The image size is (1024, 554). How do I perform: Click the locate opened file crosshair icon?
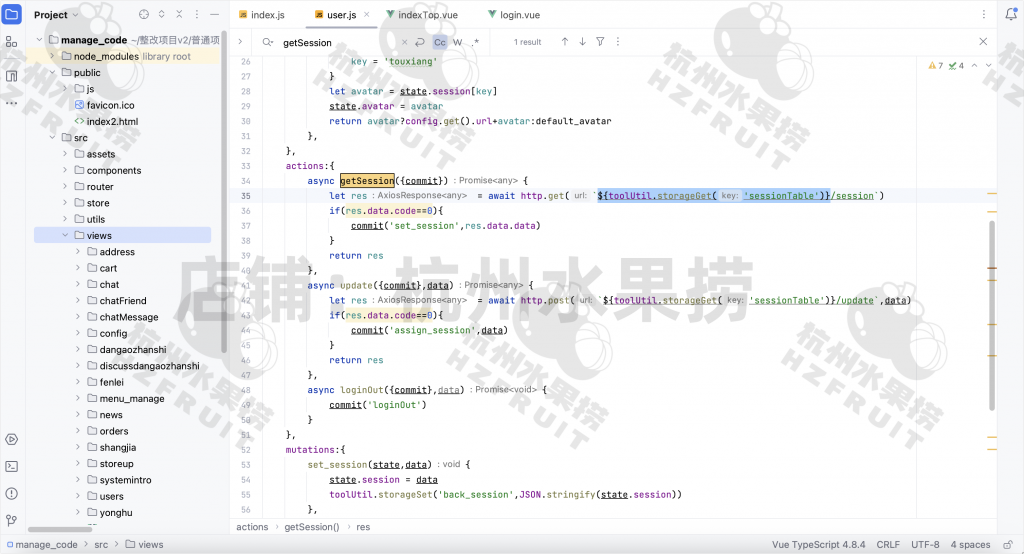pyautogui.click(x=143, y=15)
